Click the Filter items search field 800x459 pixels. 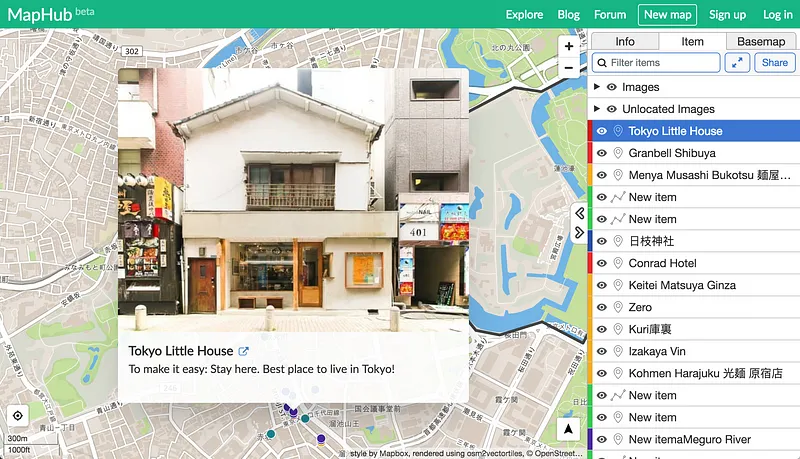[662, 62]
